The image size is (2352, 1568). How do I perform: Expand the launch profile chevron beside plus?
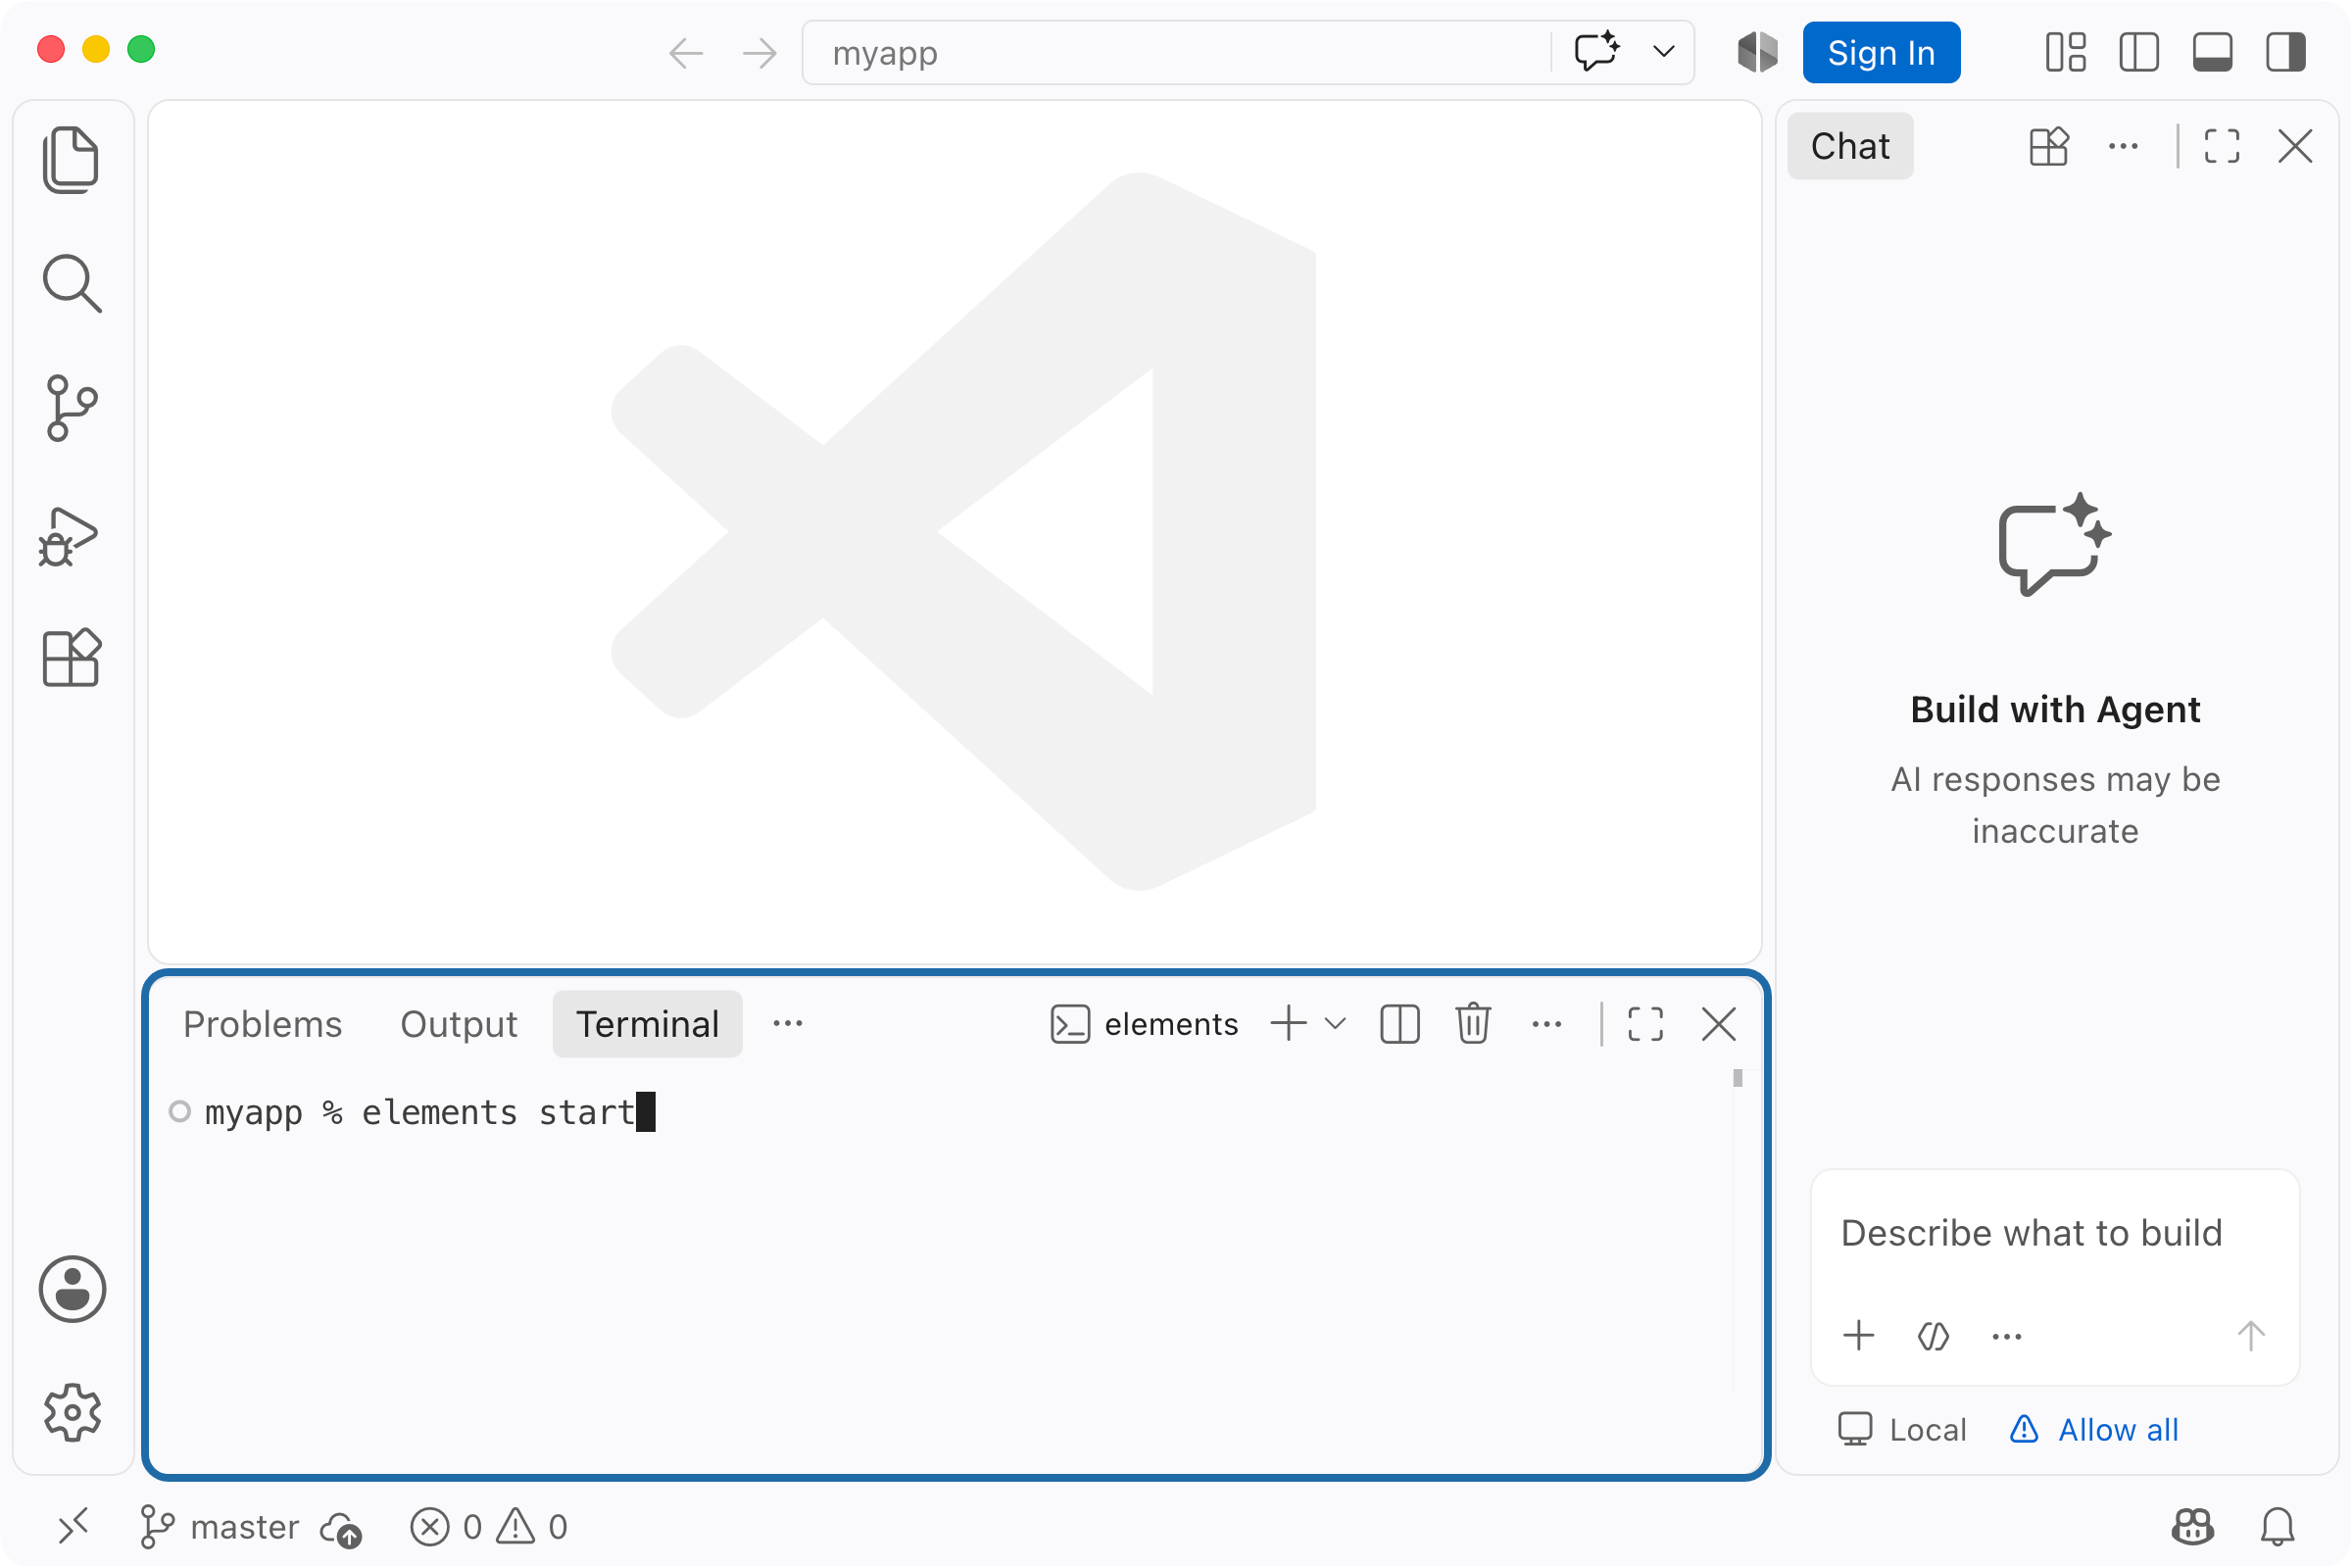pos(1335,1024)
